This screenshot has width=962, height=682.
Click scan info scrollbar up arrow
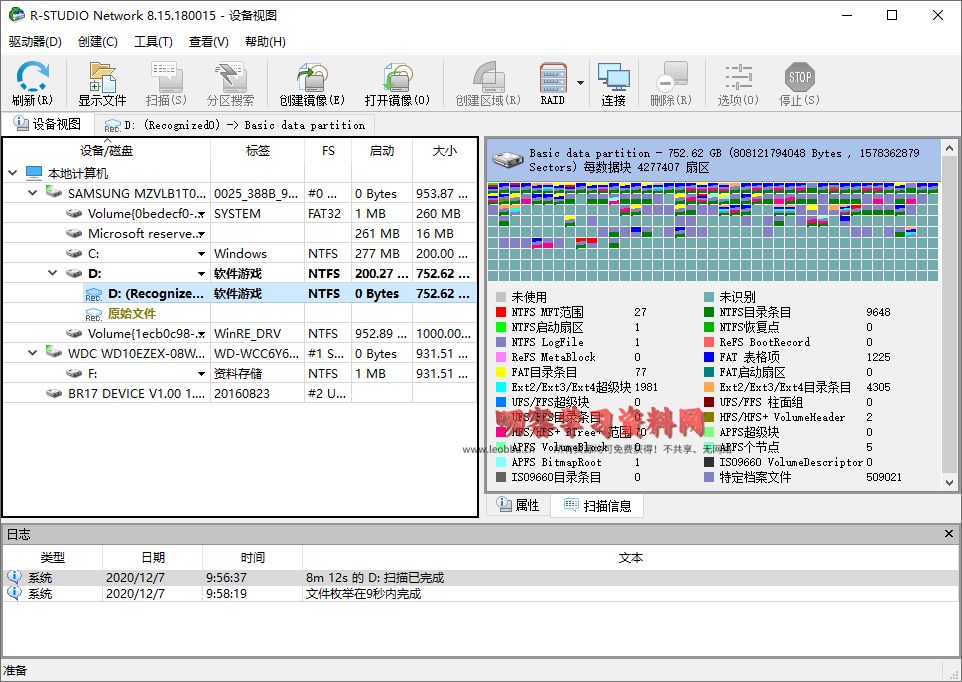point(949,148)
